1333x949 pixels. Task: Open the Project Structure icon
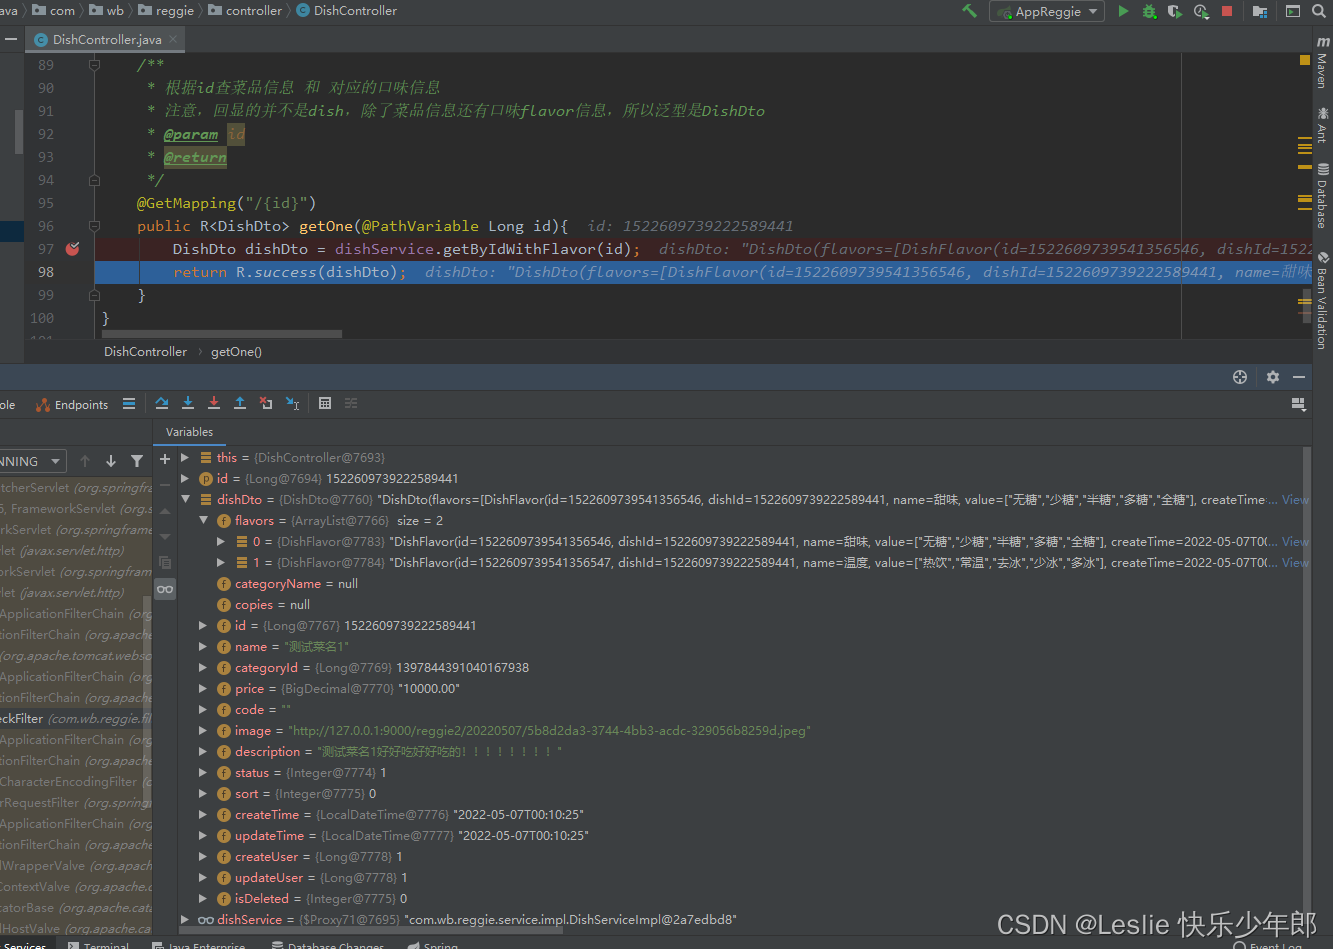1260,11
